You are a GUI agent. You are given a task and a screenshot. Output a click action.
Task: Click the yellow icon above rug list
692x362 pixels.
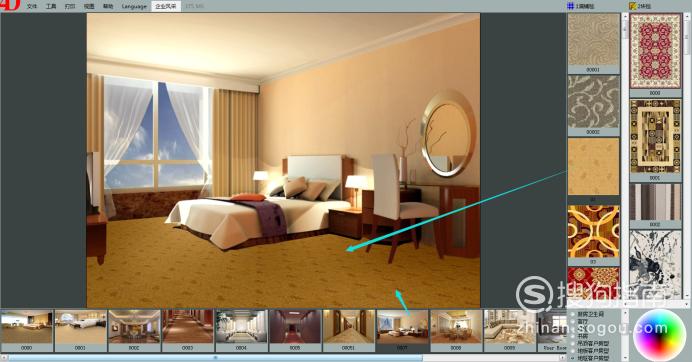pos(632,6)
